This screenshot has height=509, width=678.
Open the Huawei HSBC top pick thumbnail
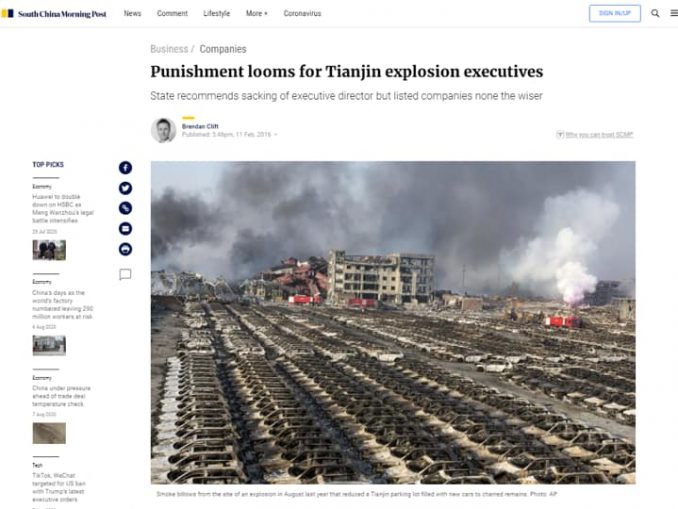click(x=49, y=250)
